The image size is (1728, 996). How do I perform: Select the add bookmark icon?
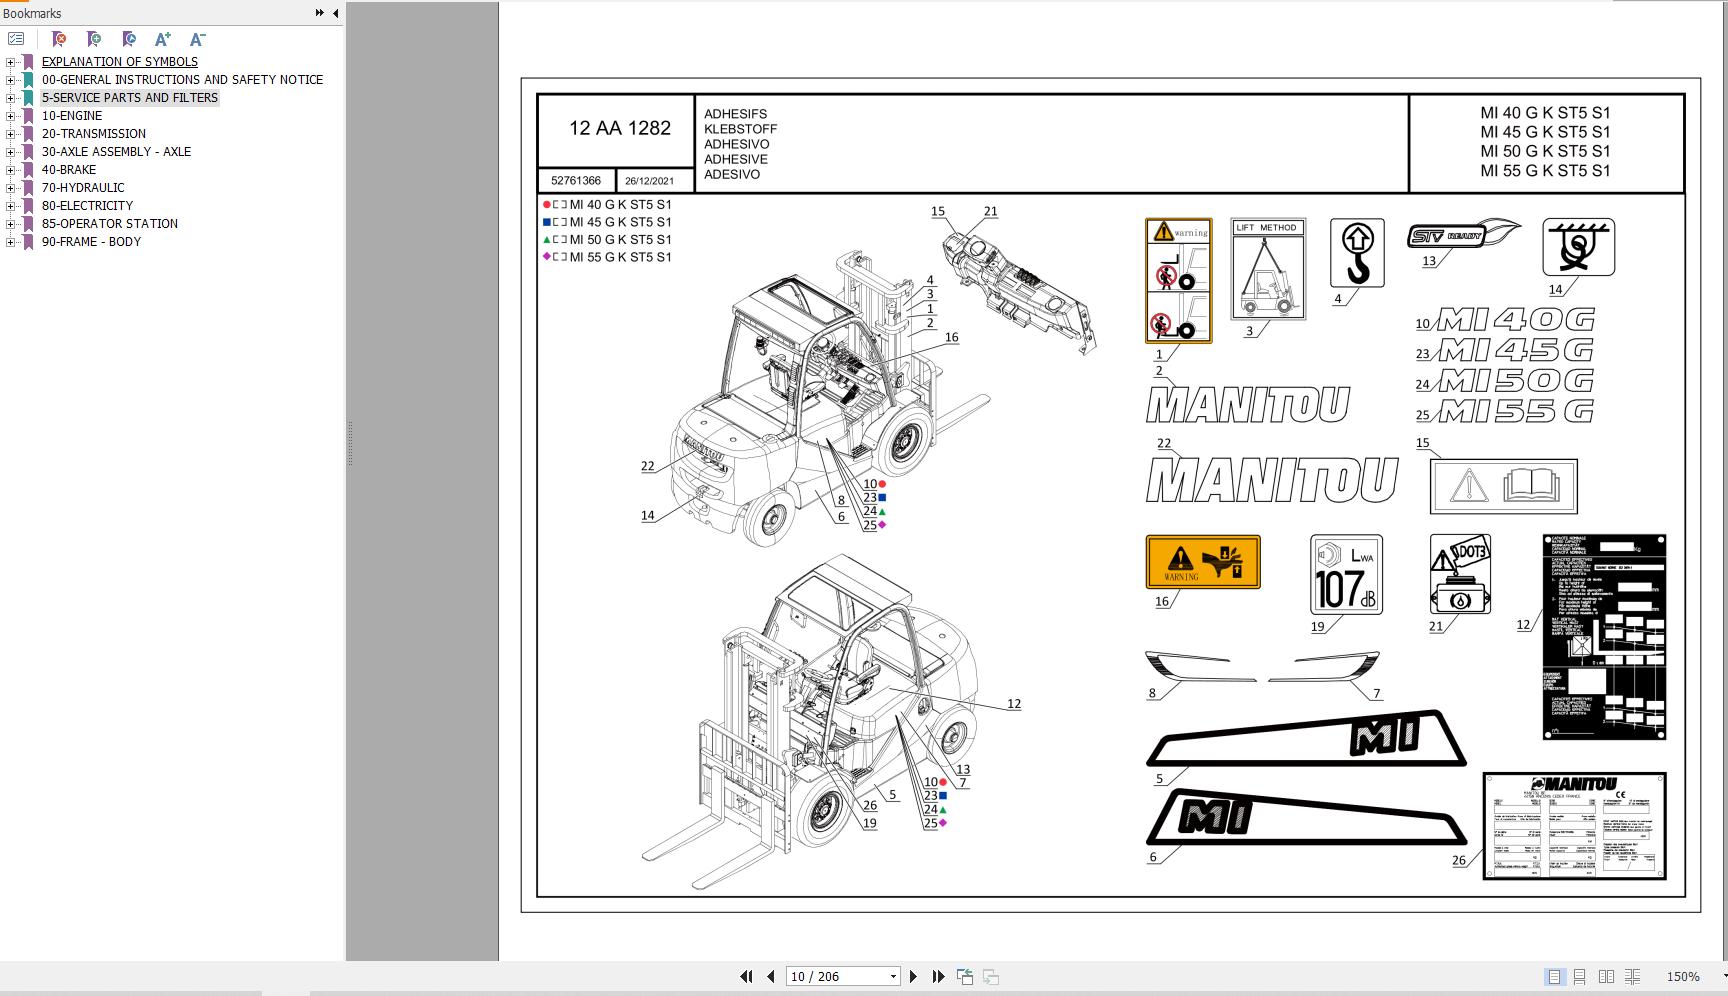pos(95,39)
